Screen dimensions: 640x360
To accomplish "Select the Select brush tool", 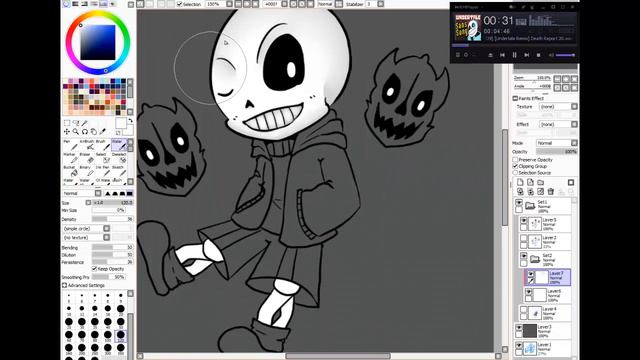I will (x=102, y=158).
